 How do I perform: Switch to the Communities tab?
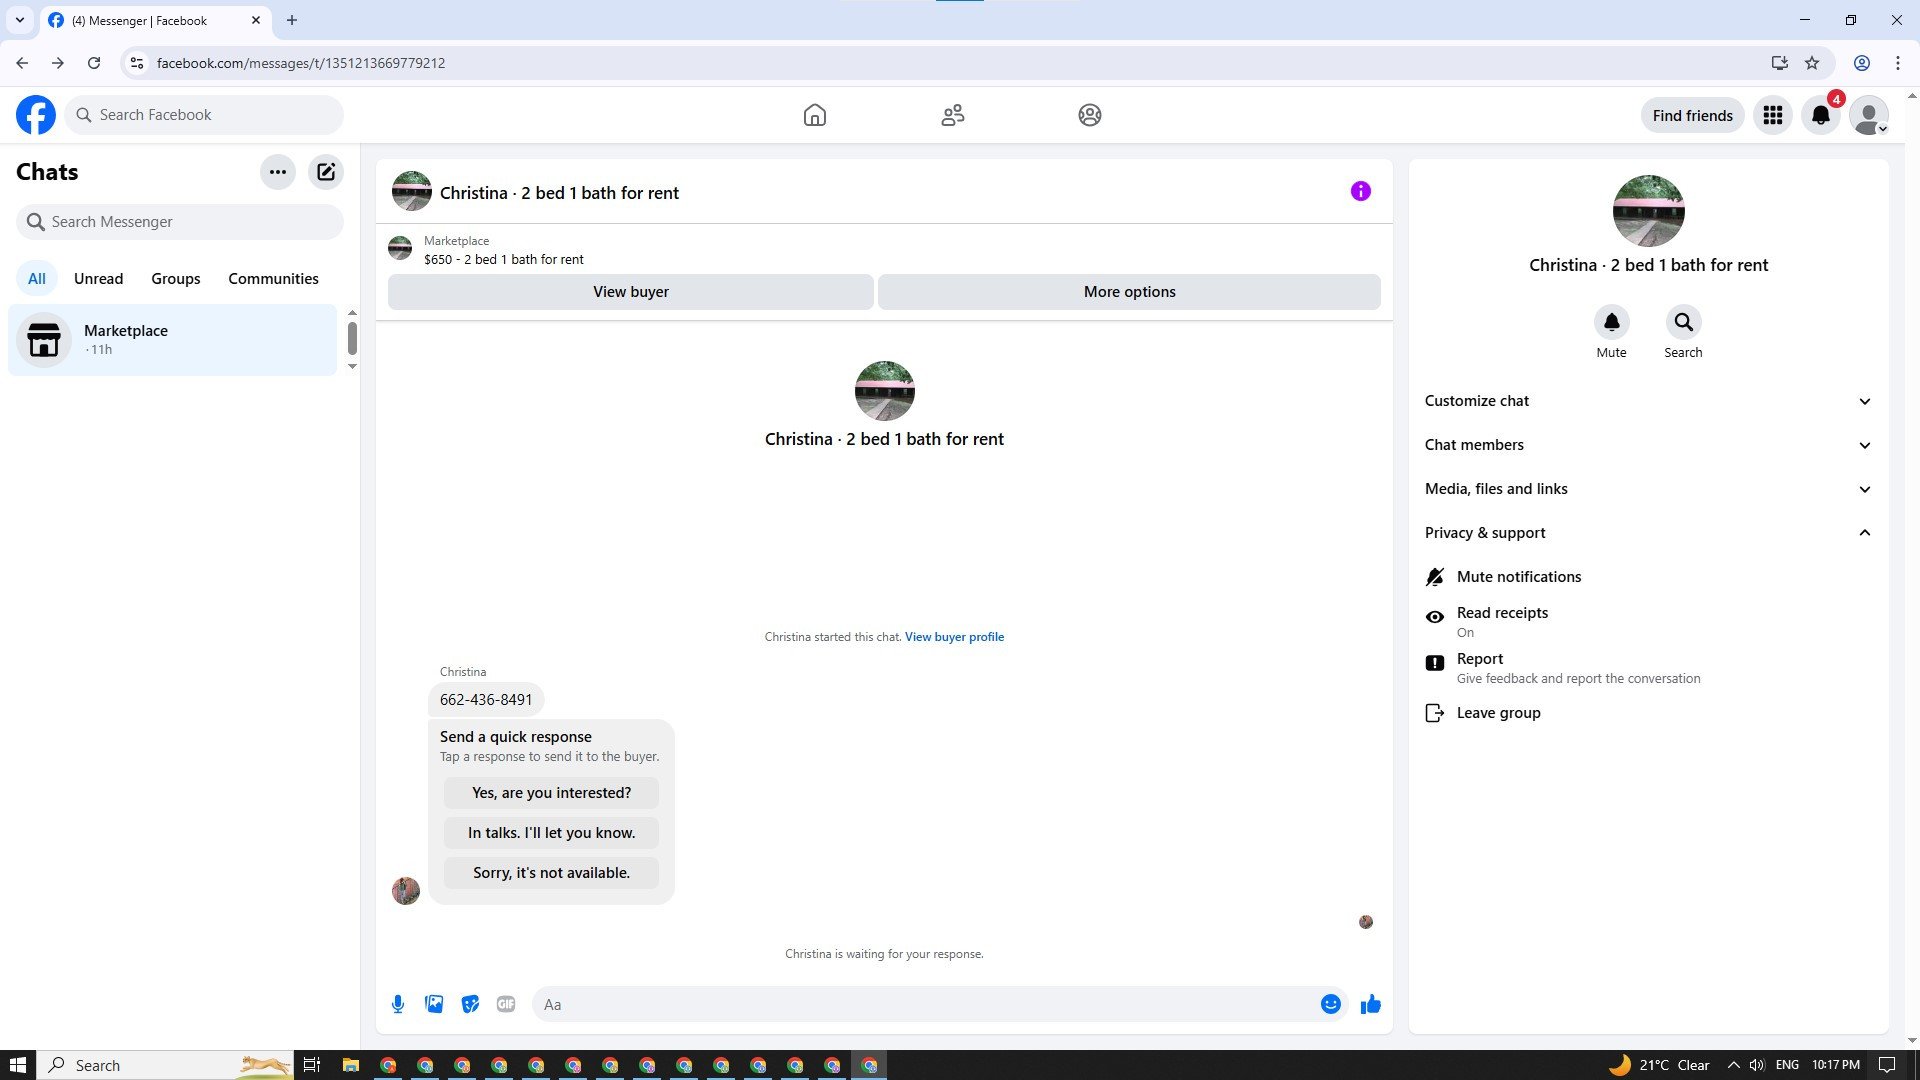(x=273, y=279)
